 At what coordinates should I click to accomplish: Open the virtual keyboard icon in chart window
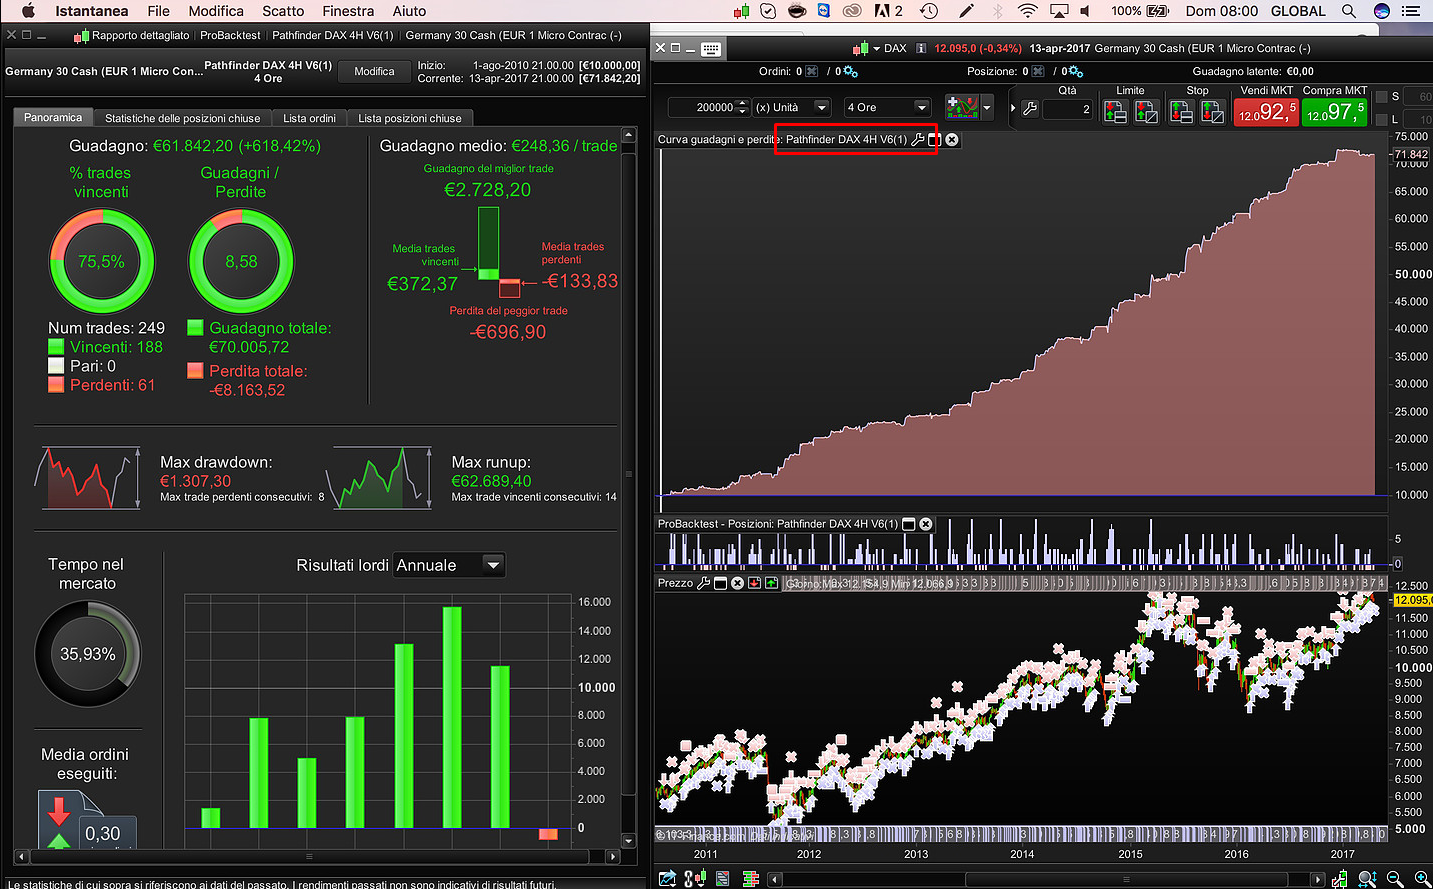point(711,48)
